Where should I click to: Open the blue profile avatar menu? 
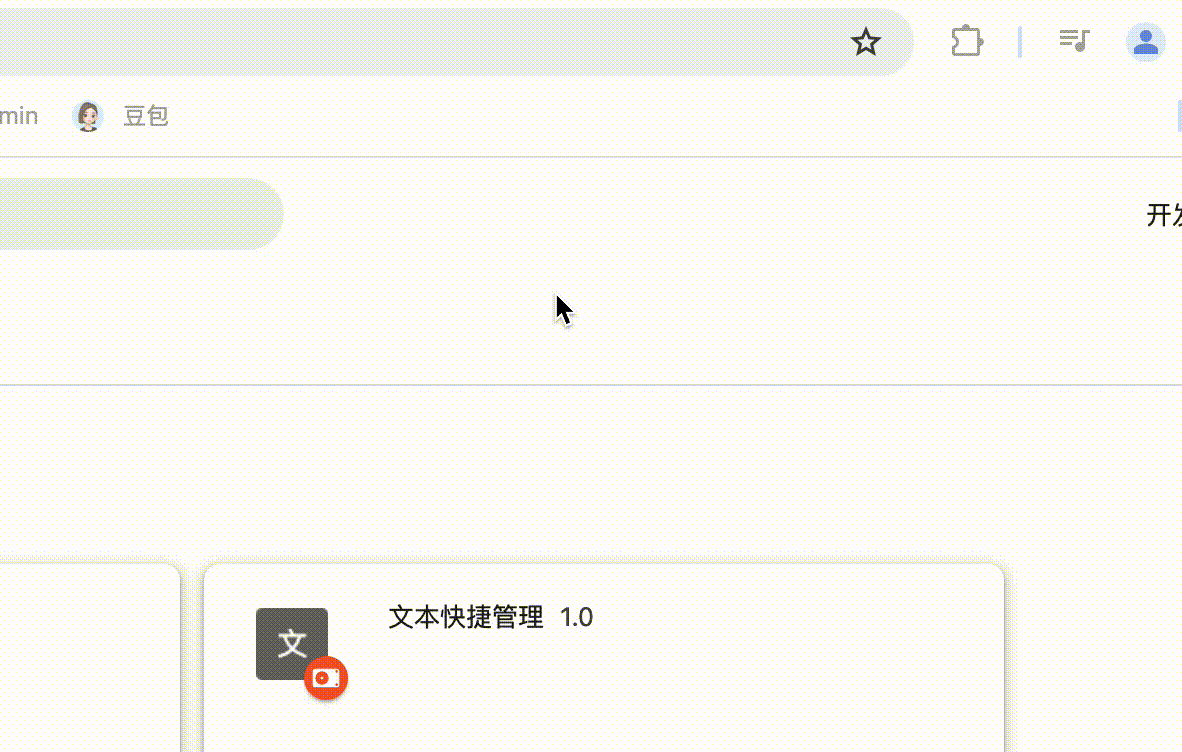click(x=1146, y=41)
